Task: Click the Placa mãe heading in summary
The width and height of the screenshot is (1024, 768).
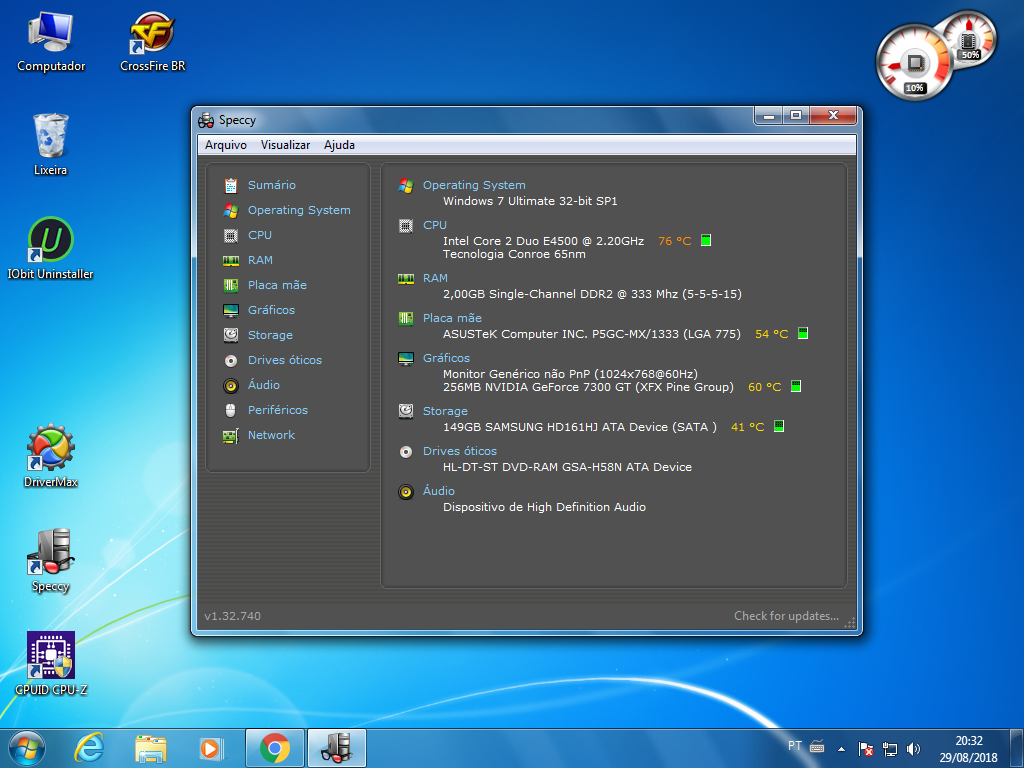Action: click(x=453, y=318)
